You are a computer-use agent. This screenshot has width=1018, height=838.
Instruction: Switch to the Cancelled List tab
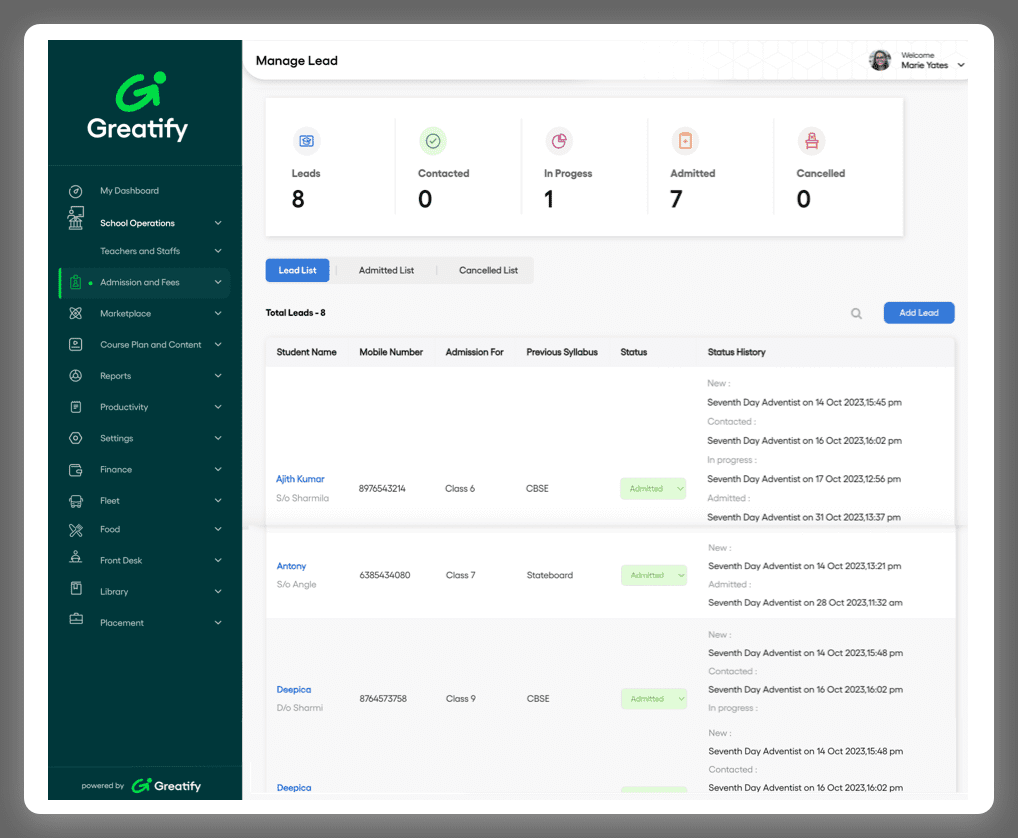(x=488, y=271)
